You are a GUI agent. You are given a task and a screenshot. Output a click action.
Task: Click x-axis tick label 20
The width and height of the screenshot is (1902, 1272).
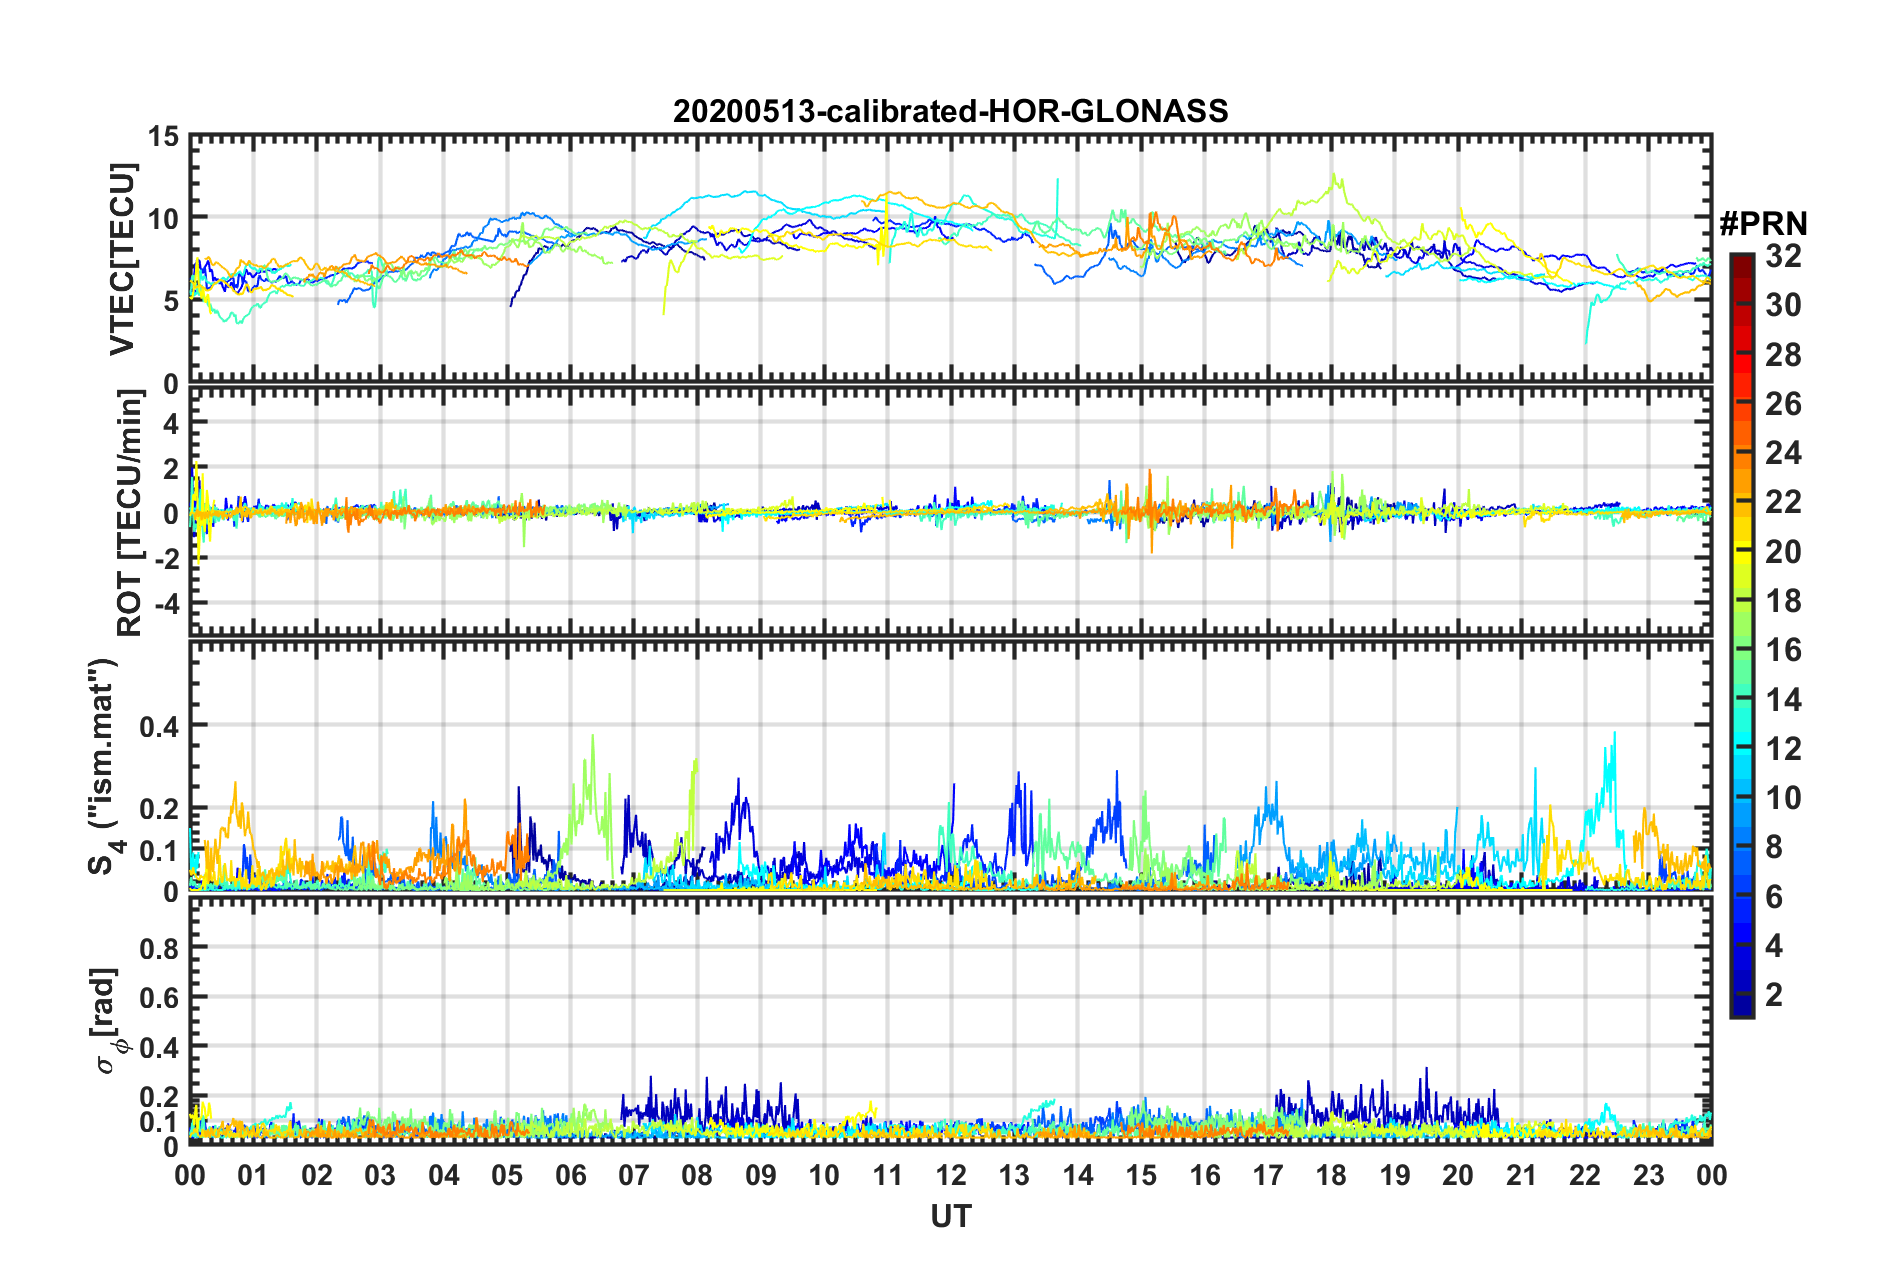click(1458, 1175)
